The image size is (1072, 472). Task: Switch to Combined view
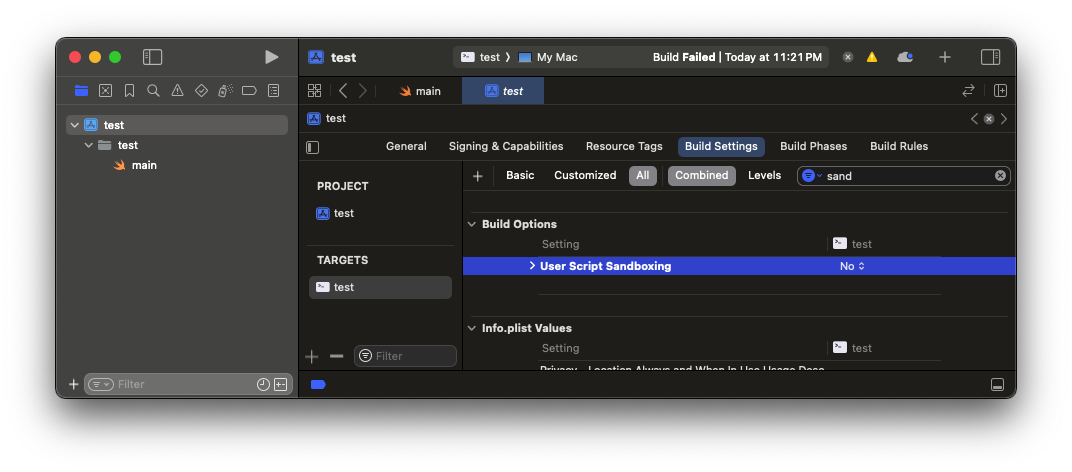click(702, 176)
